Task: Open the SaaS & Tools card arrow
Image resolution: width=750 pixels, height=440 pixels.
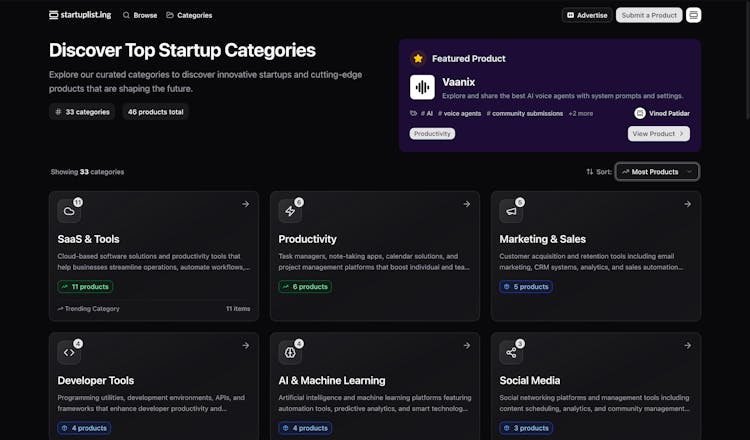Action: [245, 204]
